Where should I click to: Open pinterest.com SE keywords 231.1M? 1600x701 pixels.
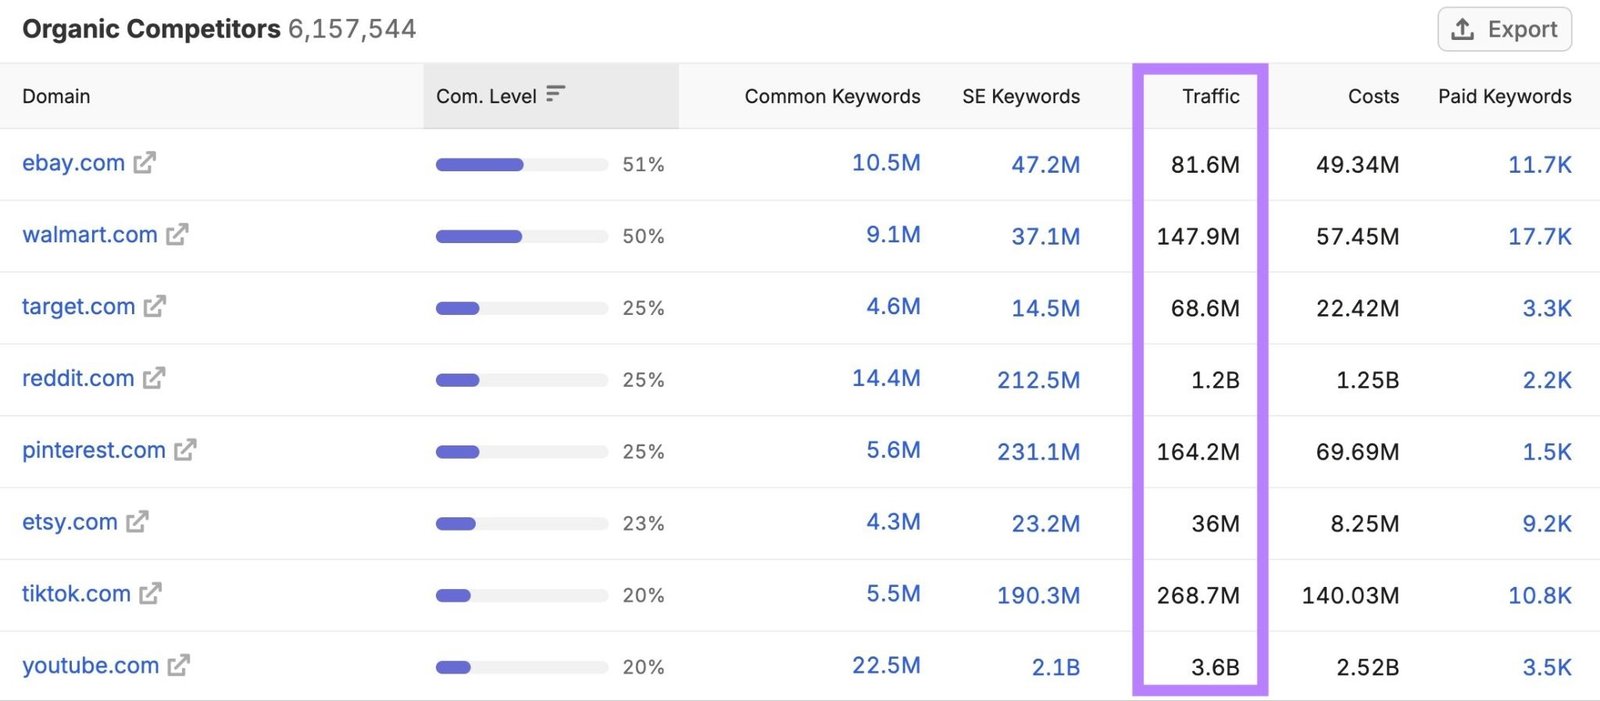1038,452
